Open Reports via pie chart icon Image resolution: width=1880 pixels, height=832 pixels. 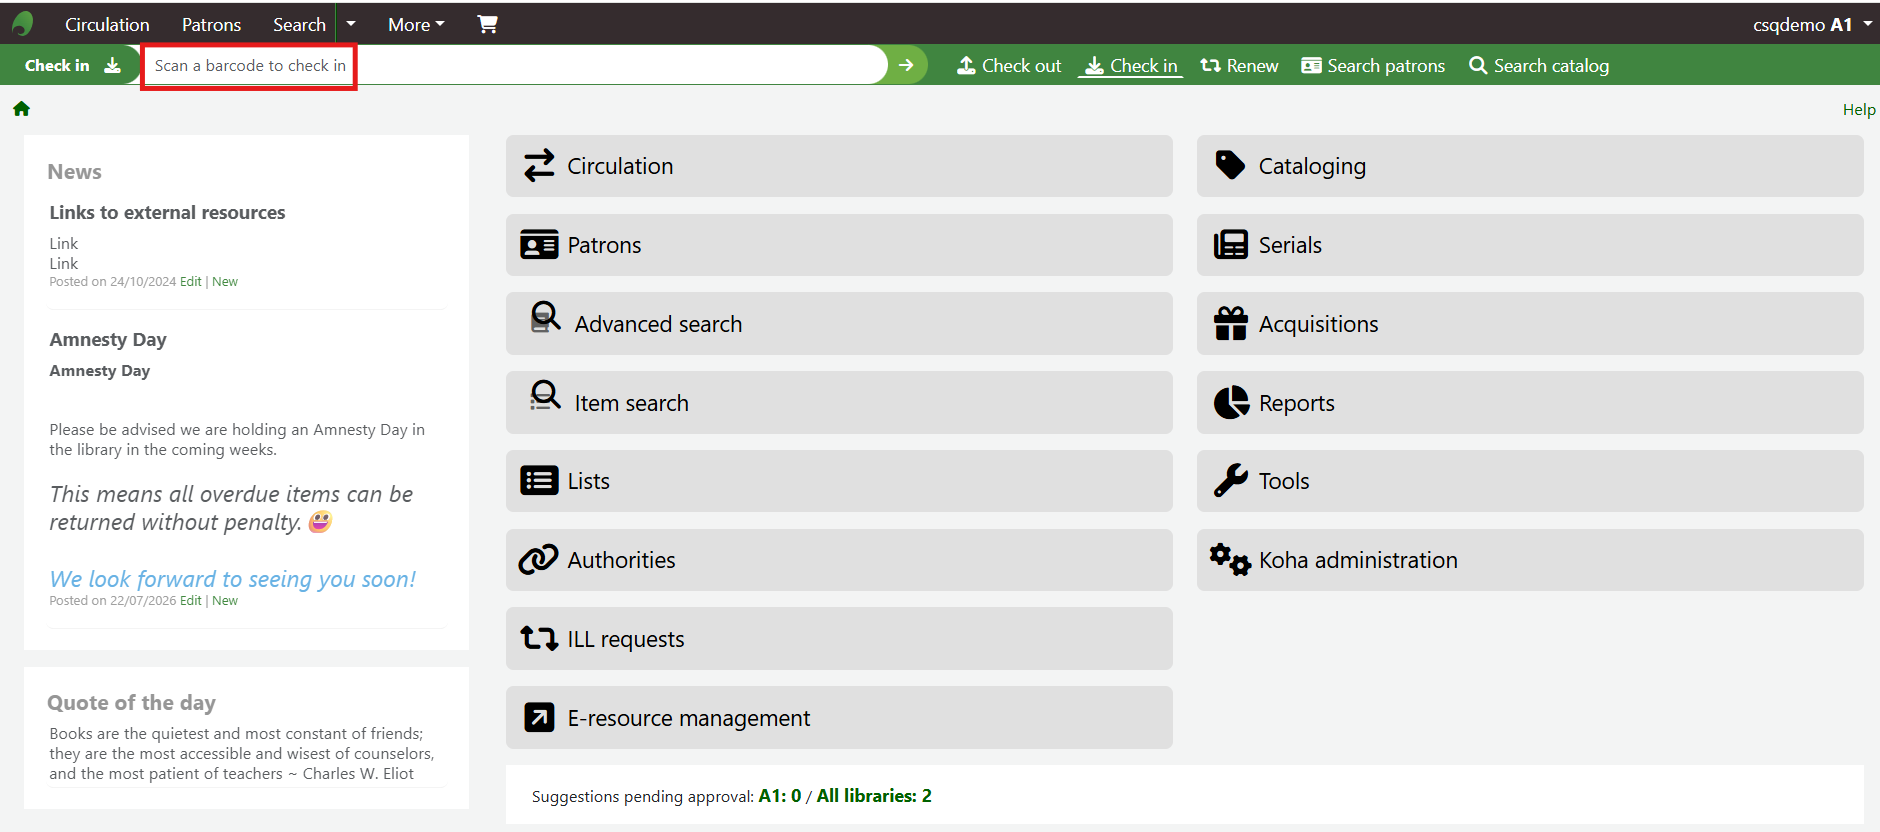pos(1231,402)
